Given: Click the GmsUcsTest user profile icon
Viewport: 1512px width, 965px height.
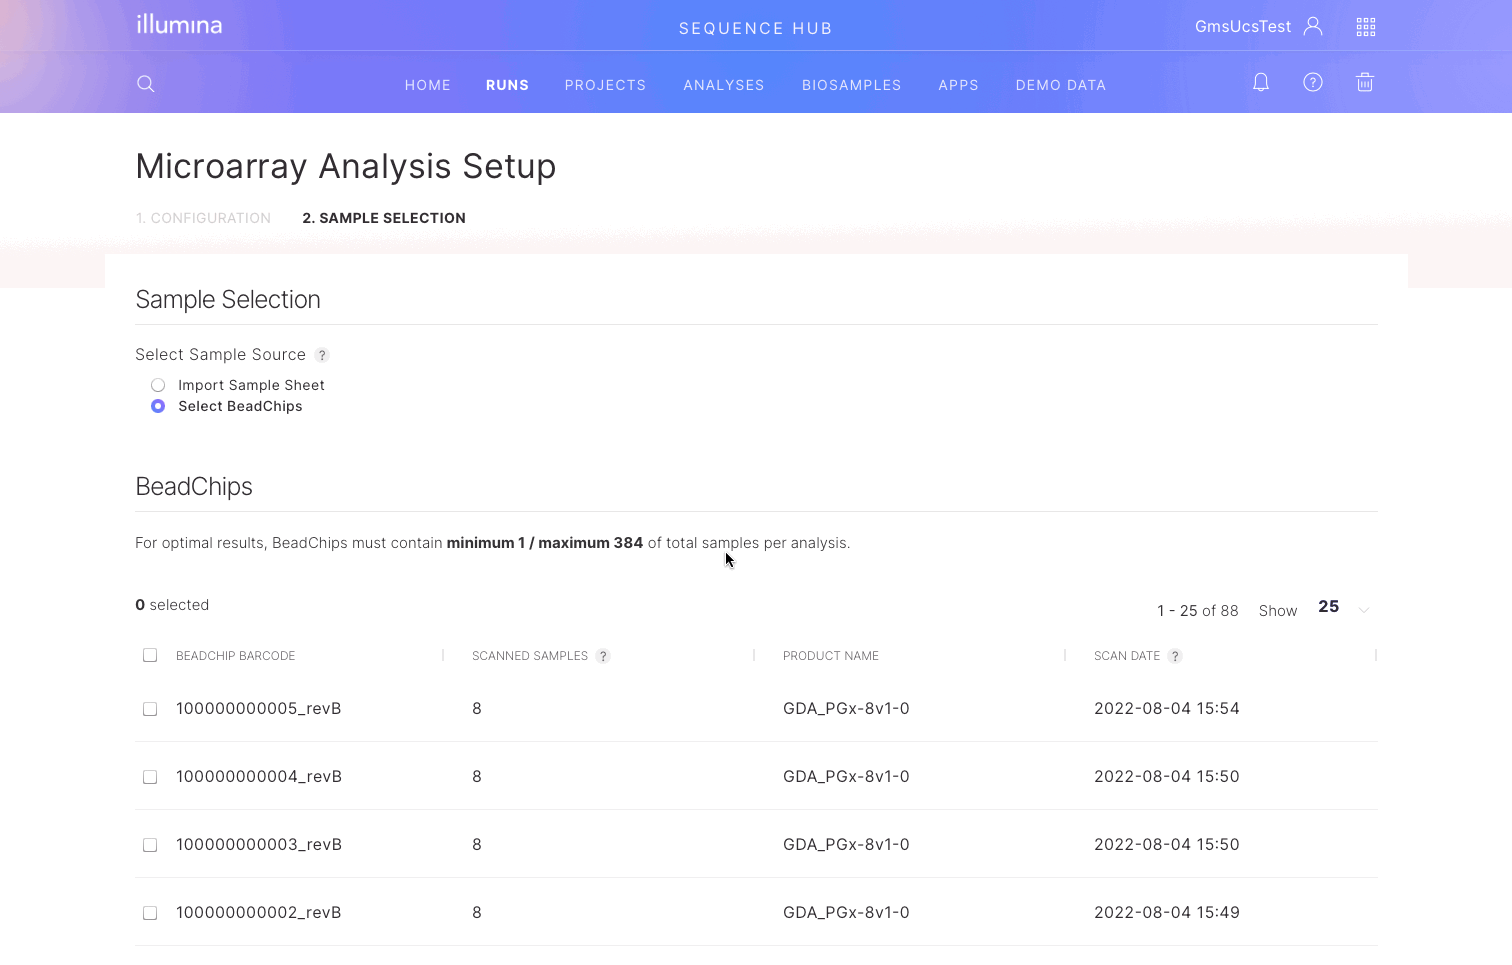Looking at the screenshot, I should 1313,27.
